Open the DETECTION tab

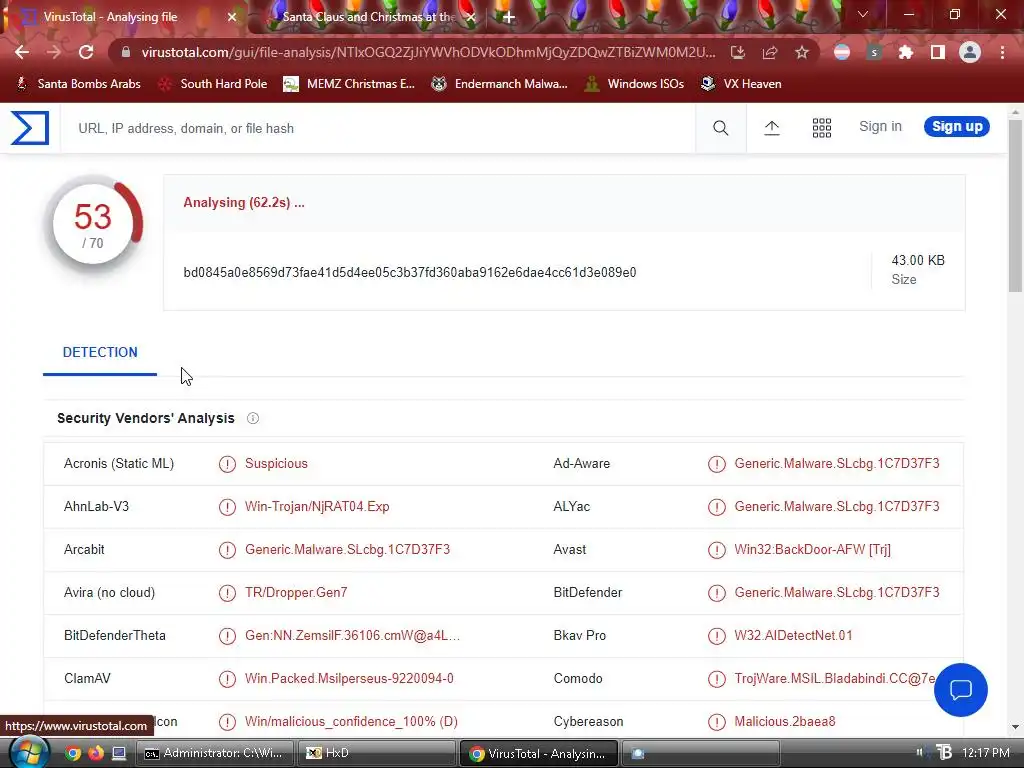(100, 352)
